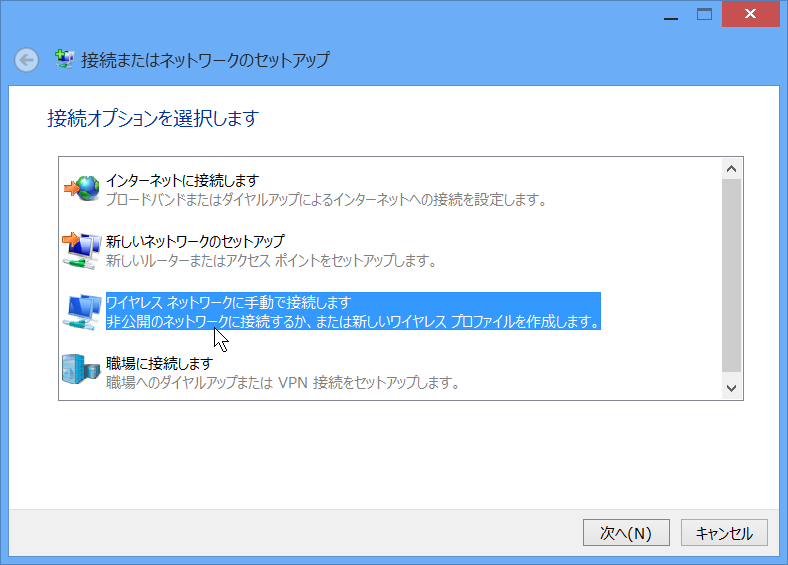Click the connection list scrollbar thumb

coord(731,275)
